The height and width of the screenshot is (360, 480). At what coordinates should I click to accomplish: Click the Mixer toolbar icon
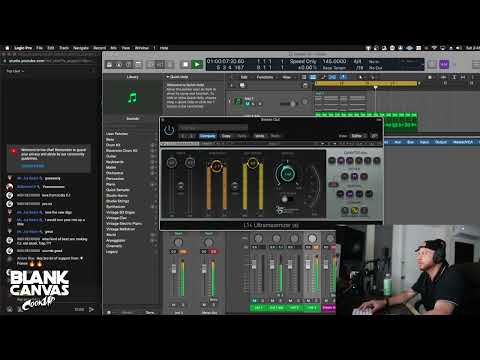click(x=160, y=64)
